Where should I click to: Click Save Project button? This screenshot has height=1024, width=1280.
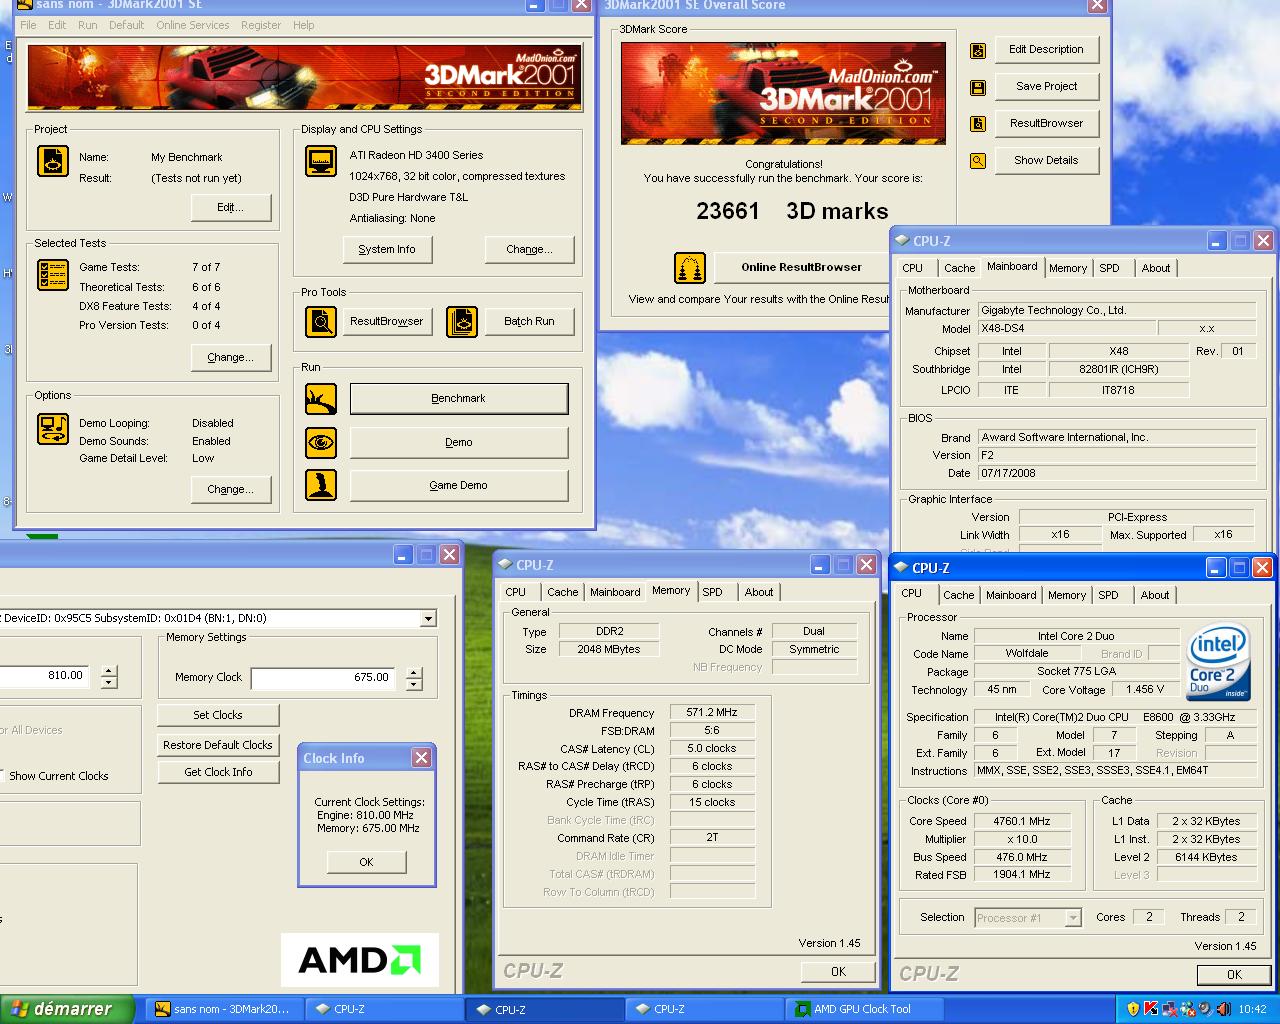[1047, 86]
